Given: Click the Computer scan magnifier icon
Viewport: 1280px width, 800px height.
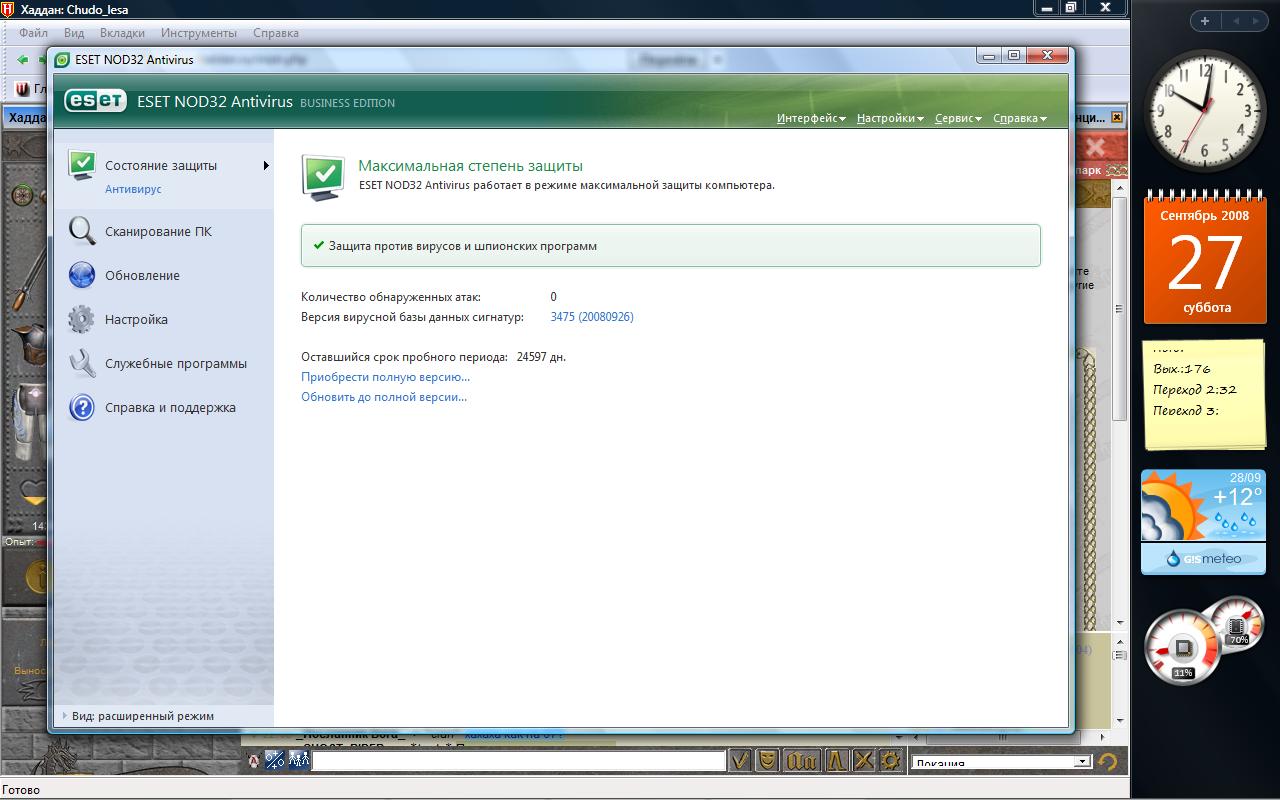Looking at the screenshot, I should click(82, 232).
